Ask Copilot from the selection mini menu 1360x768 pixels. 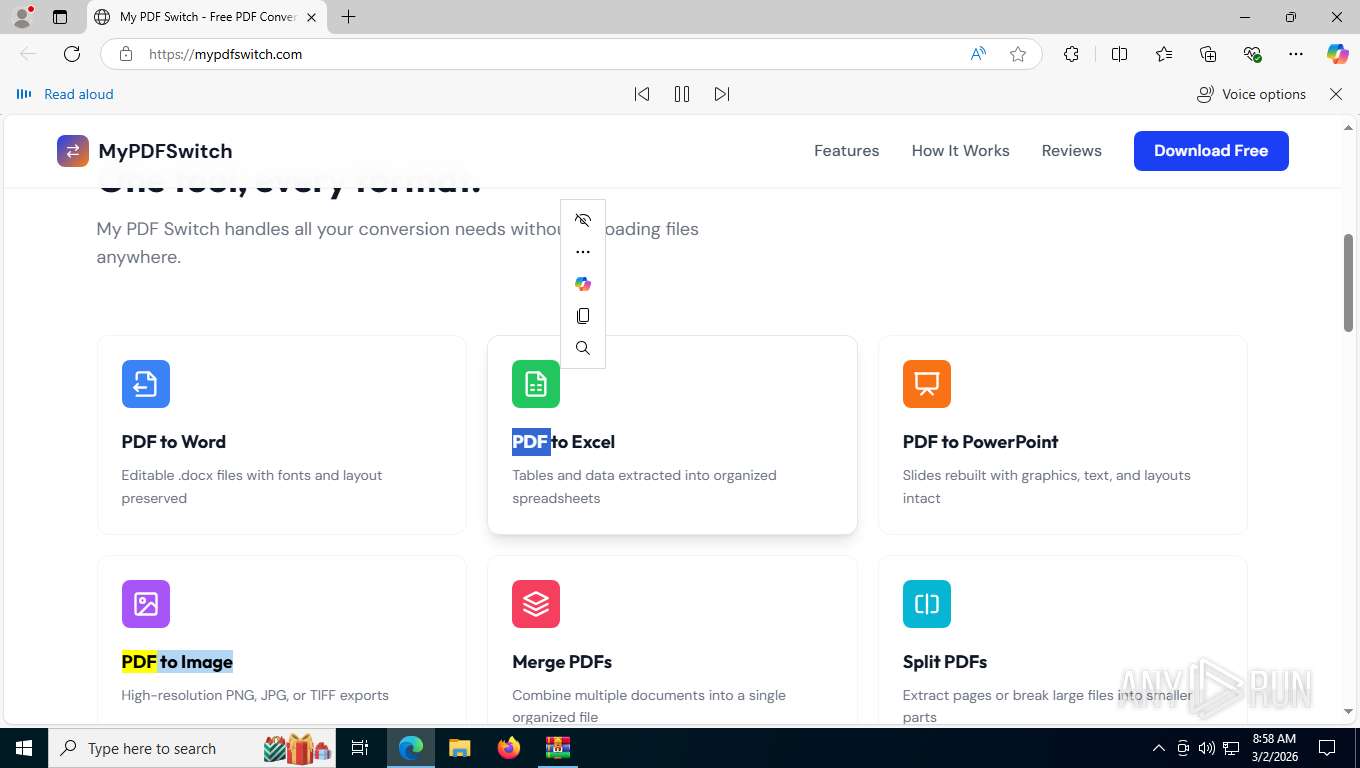click(583, 284)
